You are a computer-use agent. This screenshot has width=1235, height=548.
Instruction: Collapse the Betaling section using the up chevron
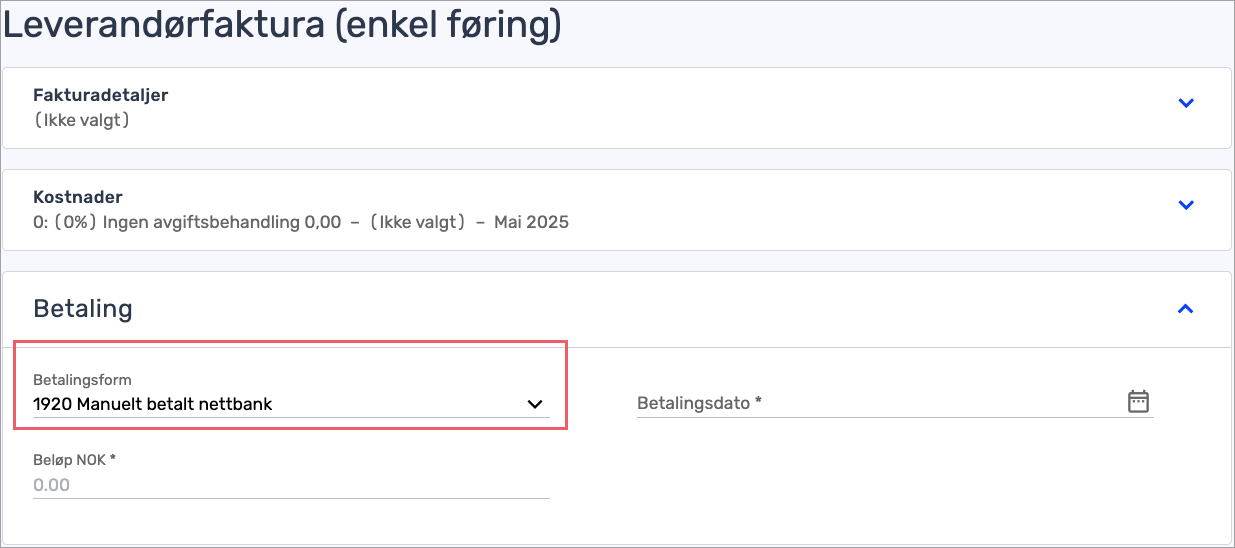click(1186, 309)
